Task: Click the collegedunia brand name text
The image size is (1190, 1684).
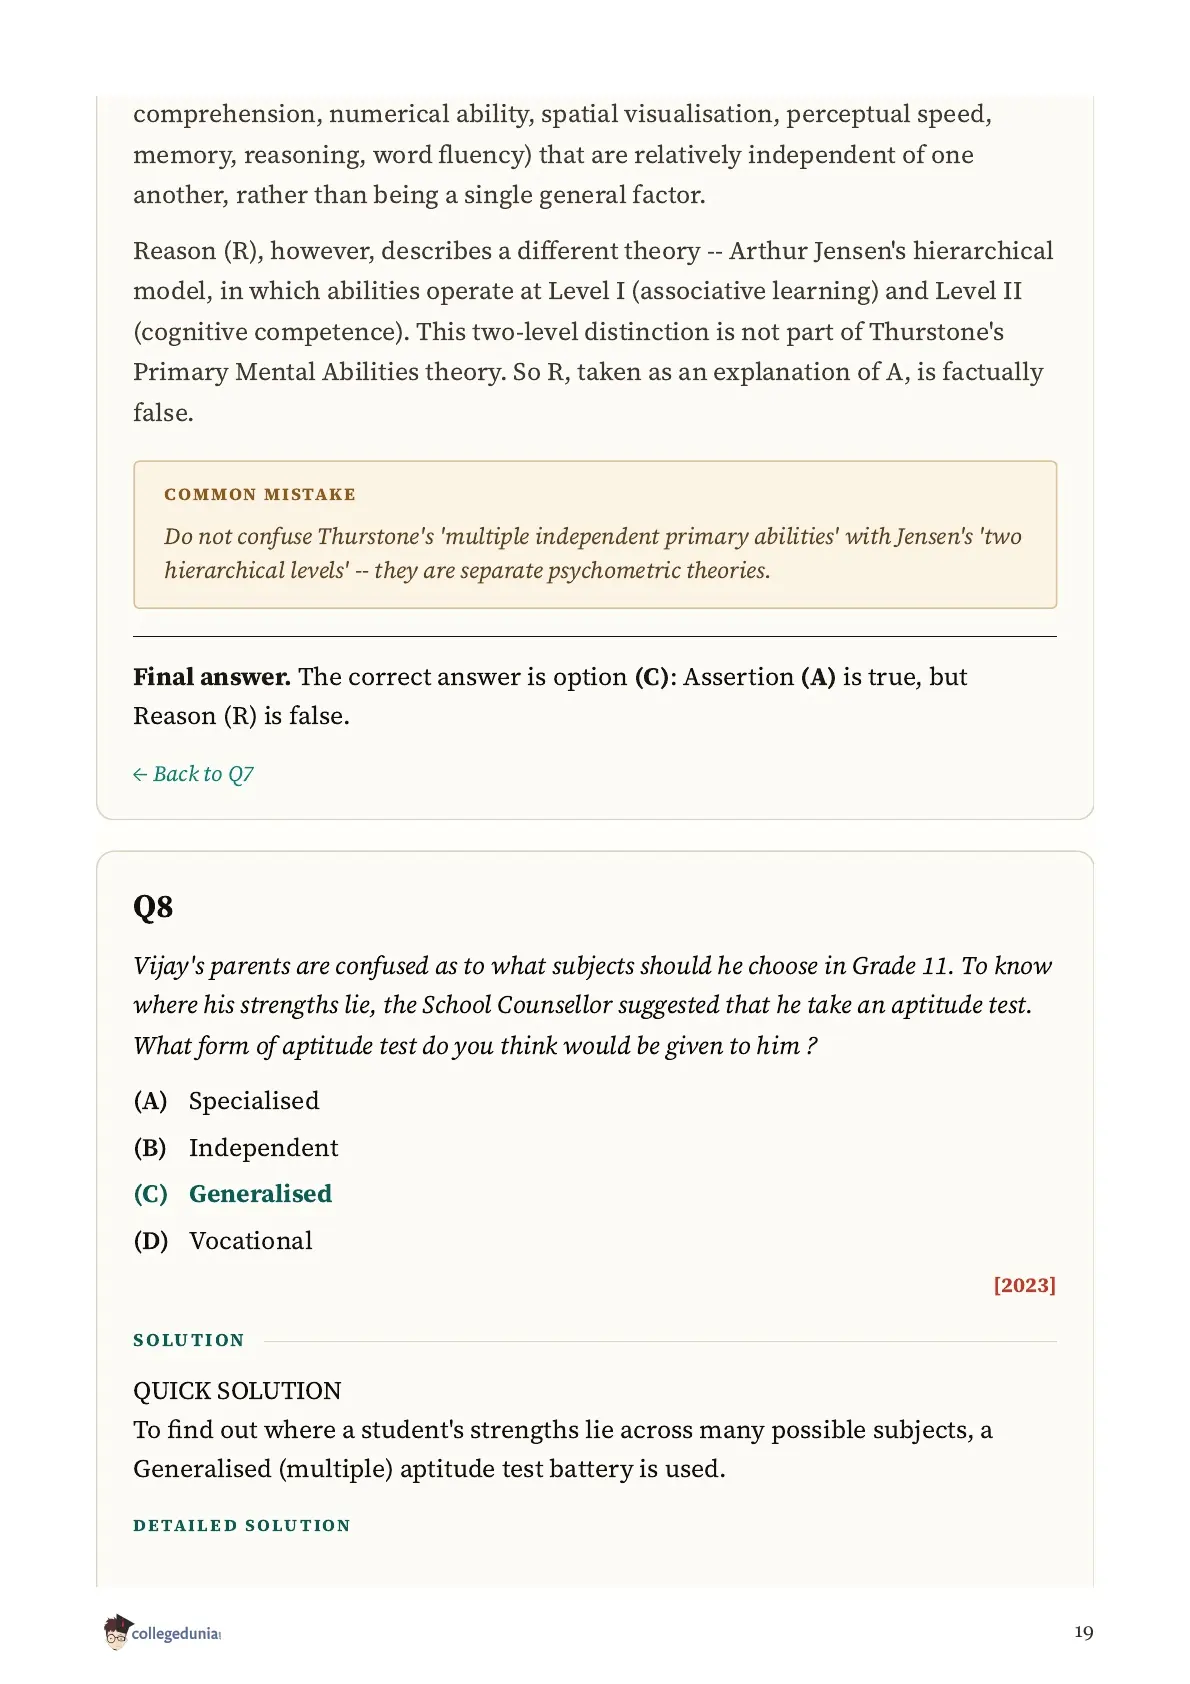Action: 176,1633
